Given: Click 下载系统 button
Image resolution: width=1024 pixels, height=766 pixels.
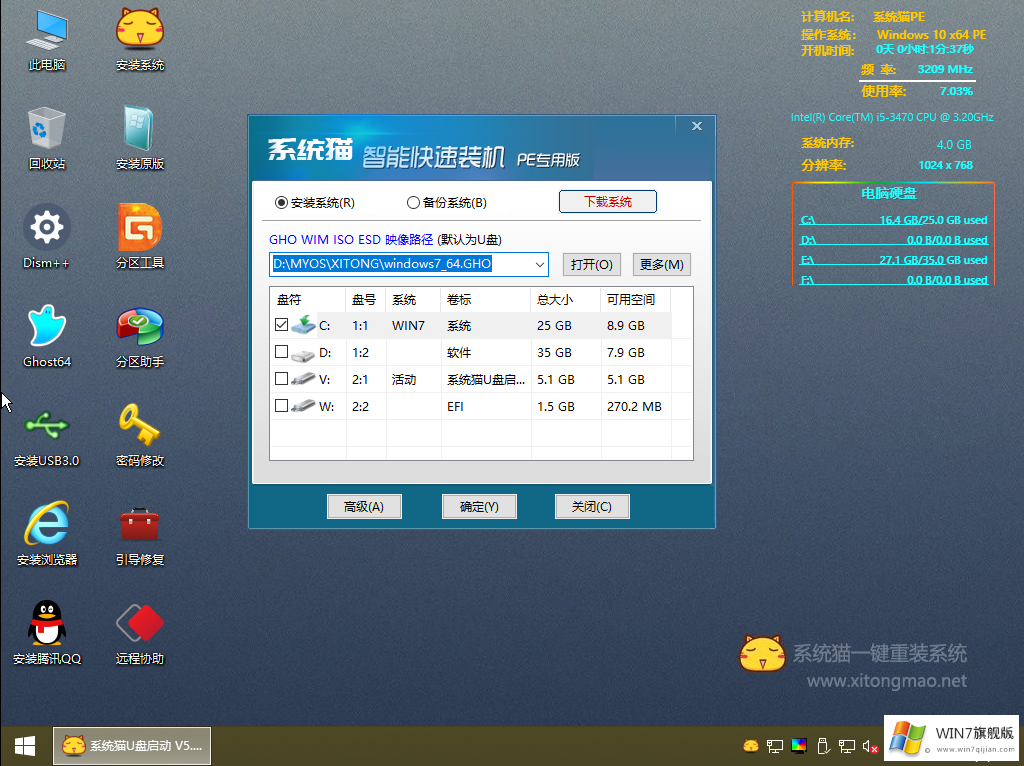Looking at the screenshot, I should point(607,202).
